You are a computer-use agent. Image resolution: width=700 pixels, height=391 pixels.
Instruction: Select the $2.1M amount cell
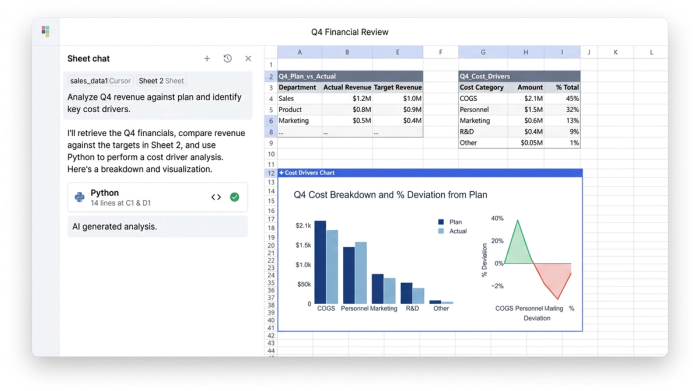(x=526, y=99)
